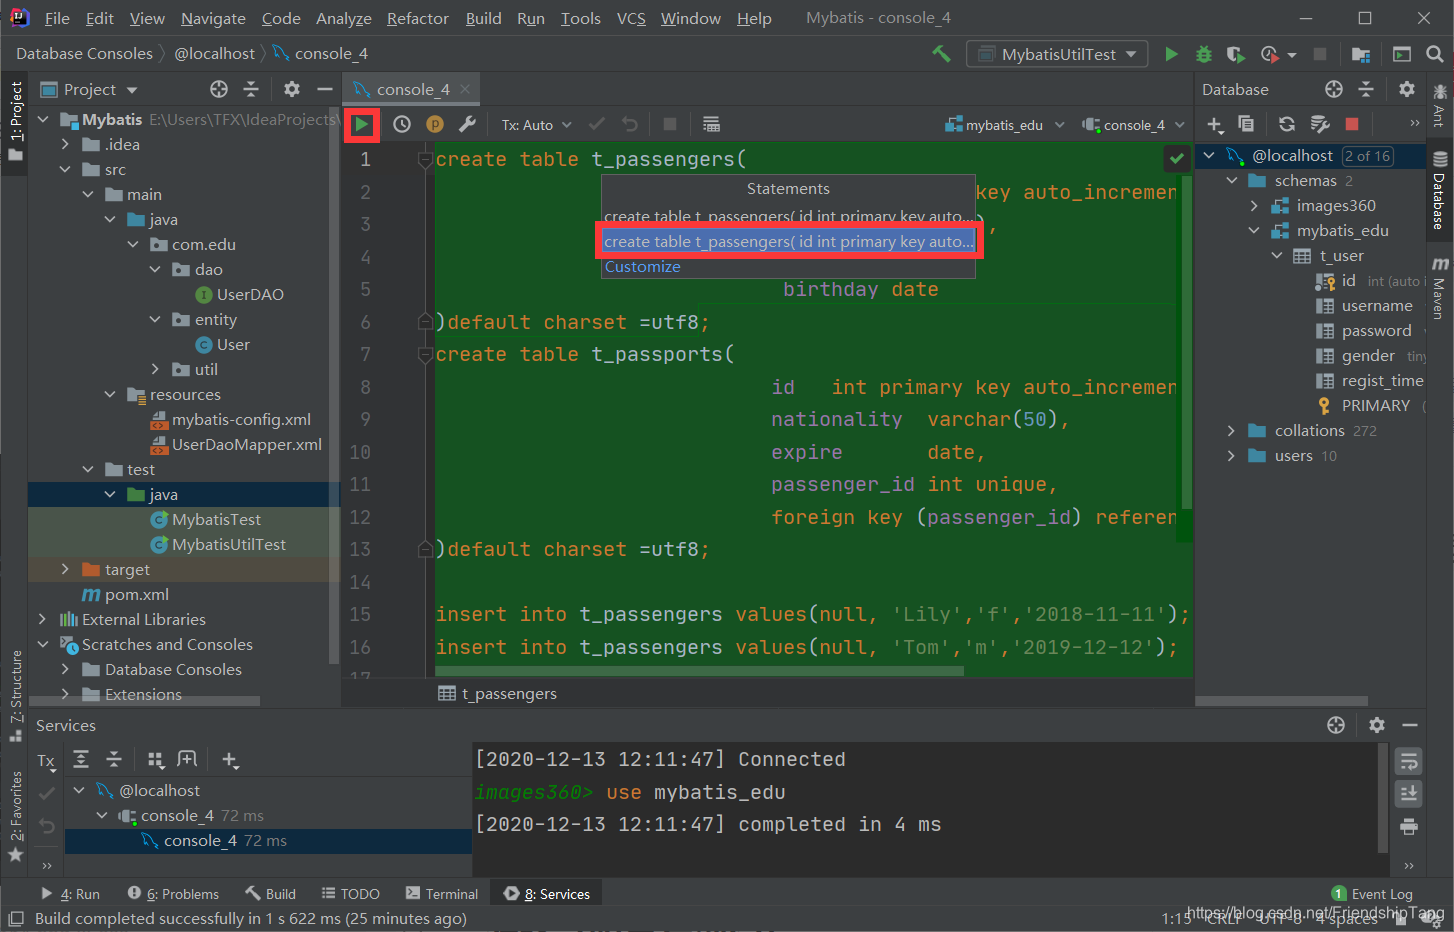Open the Tx: Auto dropdown
The image size is (1454, 932).
(536, 125)
